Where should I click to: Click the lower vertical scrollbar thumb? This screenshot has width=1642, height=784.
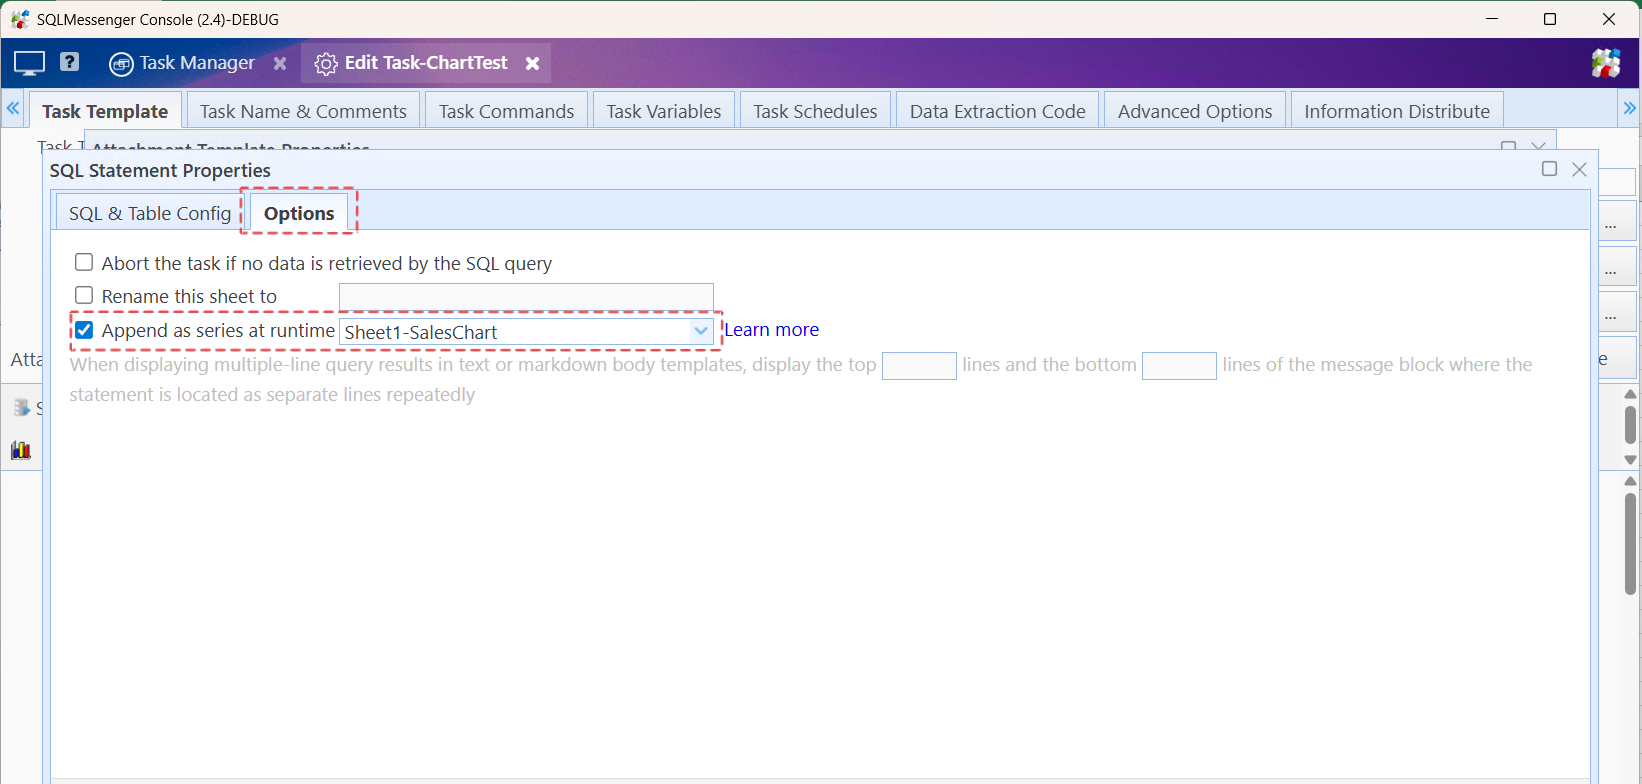coord(1630,544)
